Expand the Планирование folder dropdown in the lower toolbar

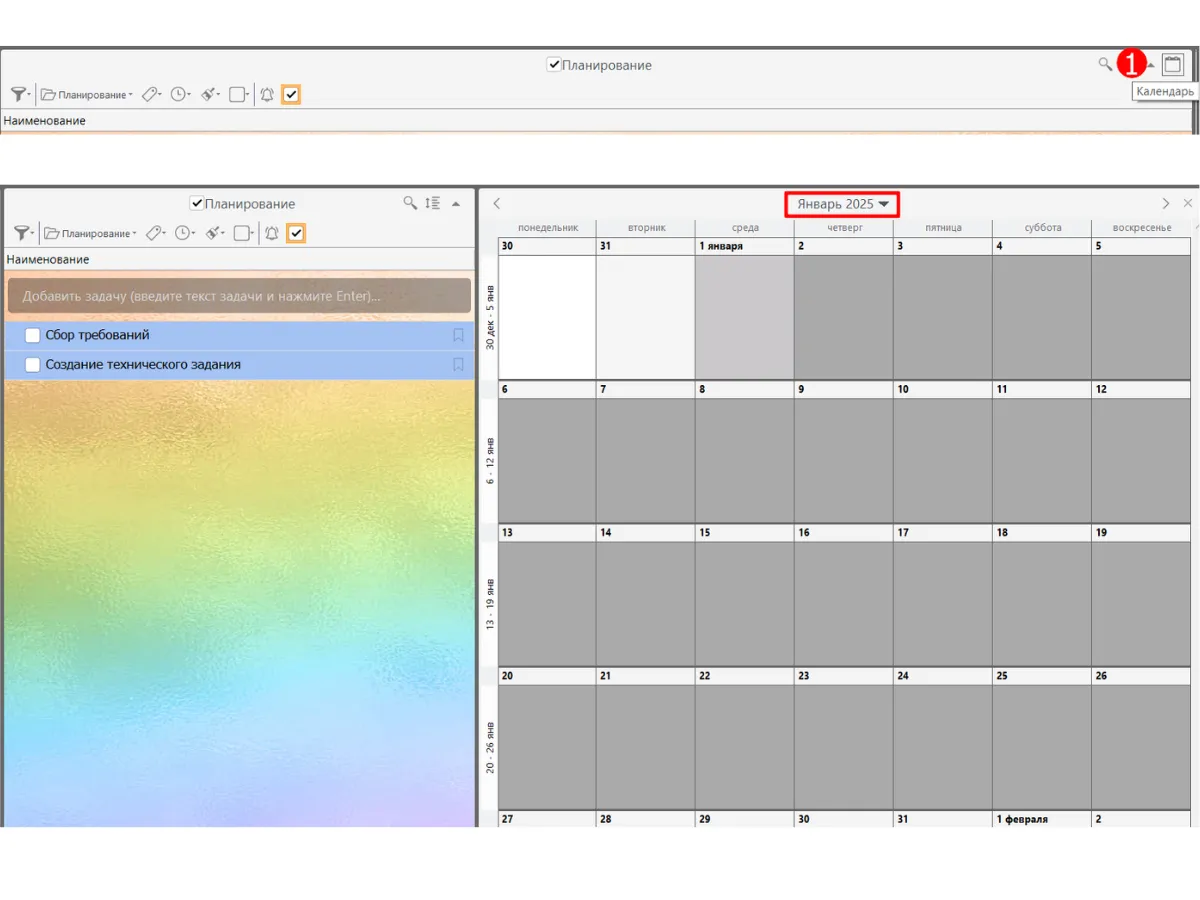(90, 233)
